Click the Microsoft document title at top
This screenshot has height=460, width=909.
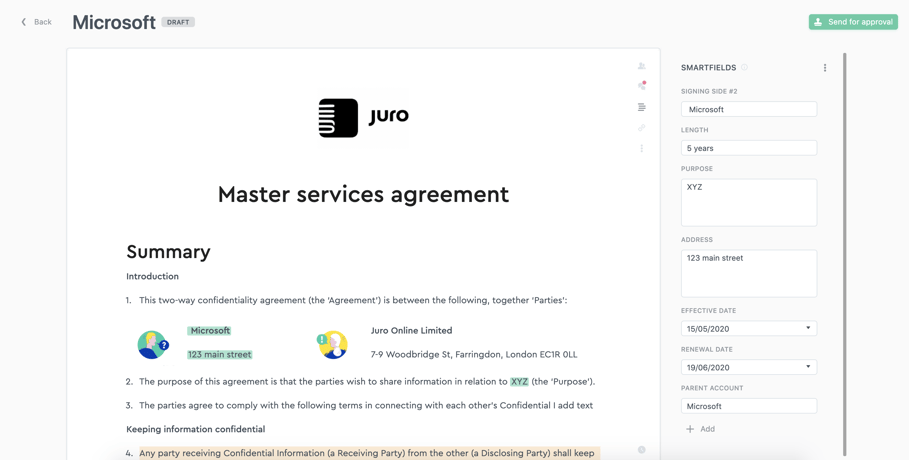[114, 22]
